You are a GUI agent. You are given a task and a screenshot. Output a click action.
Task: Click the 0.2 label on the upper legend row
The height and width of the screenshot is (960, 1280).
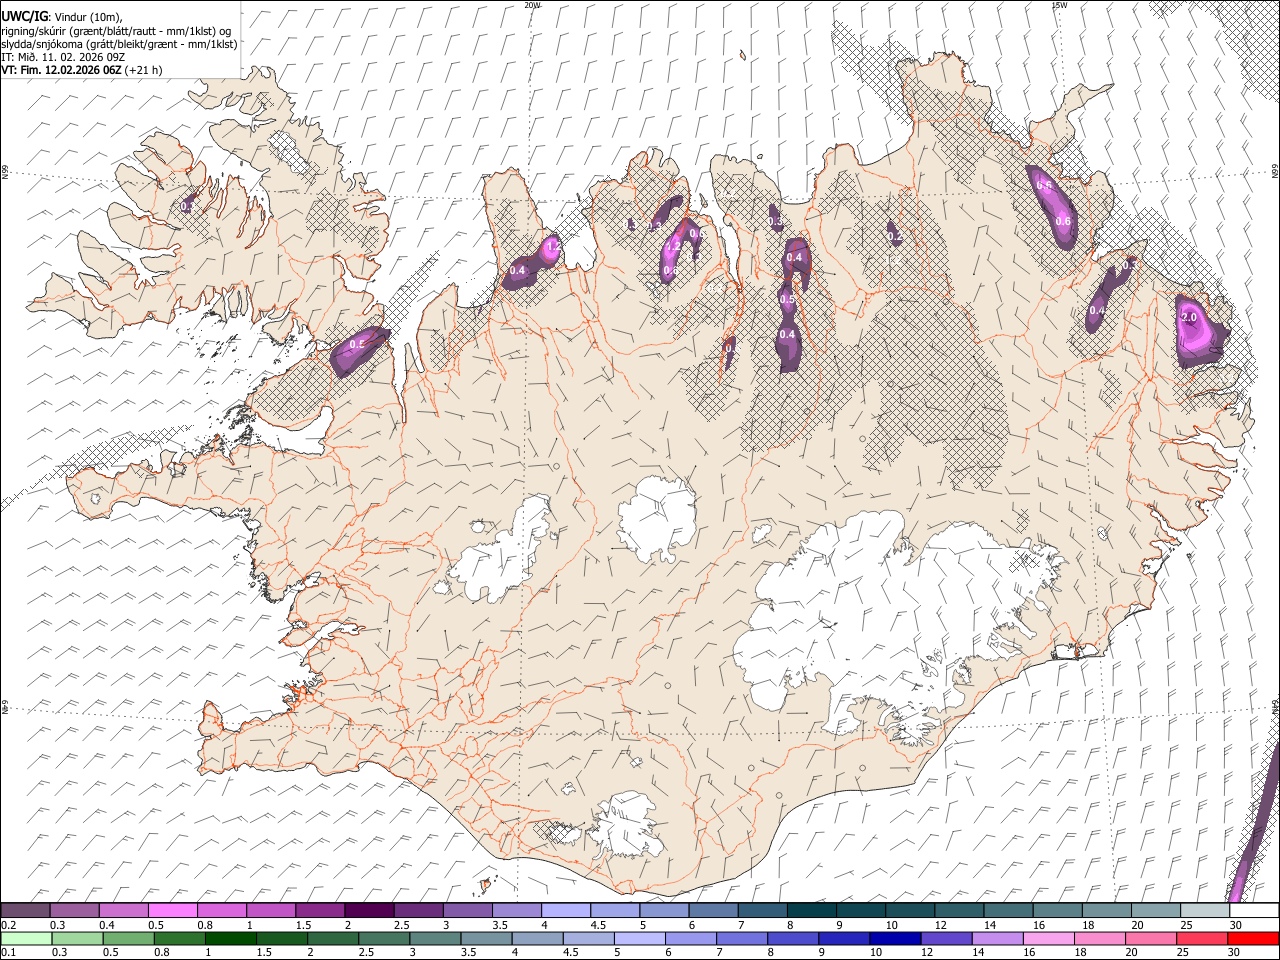pyautogui.click(x=9, y=925)
